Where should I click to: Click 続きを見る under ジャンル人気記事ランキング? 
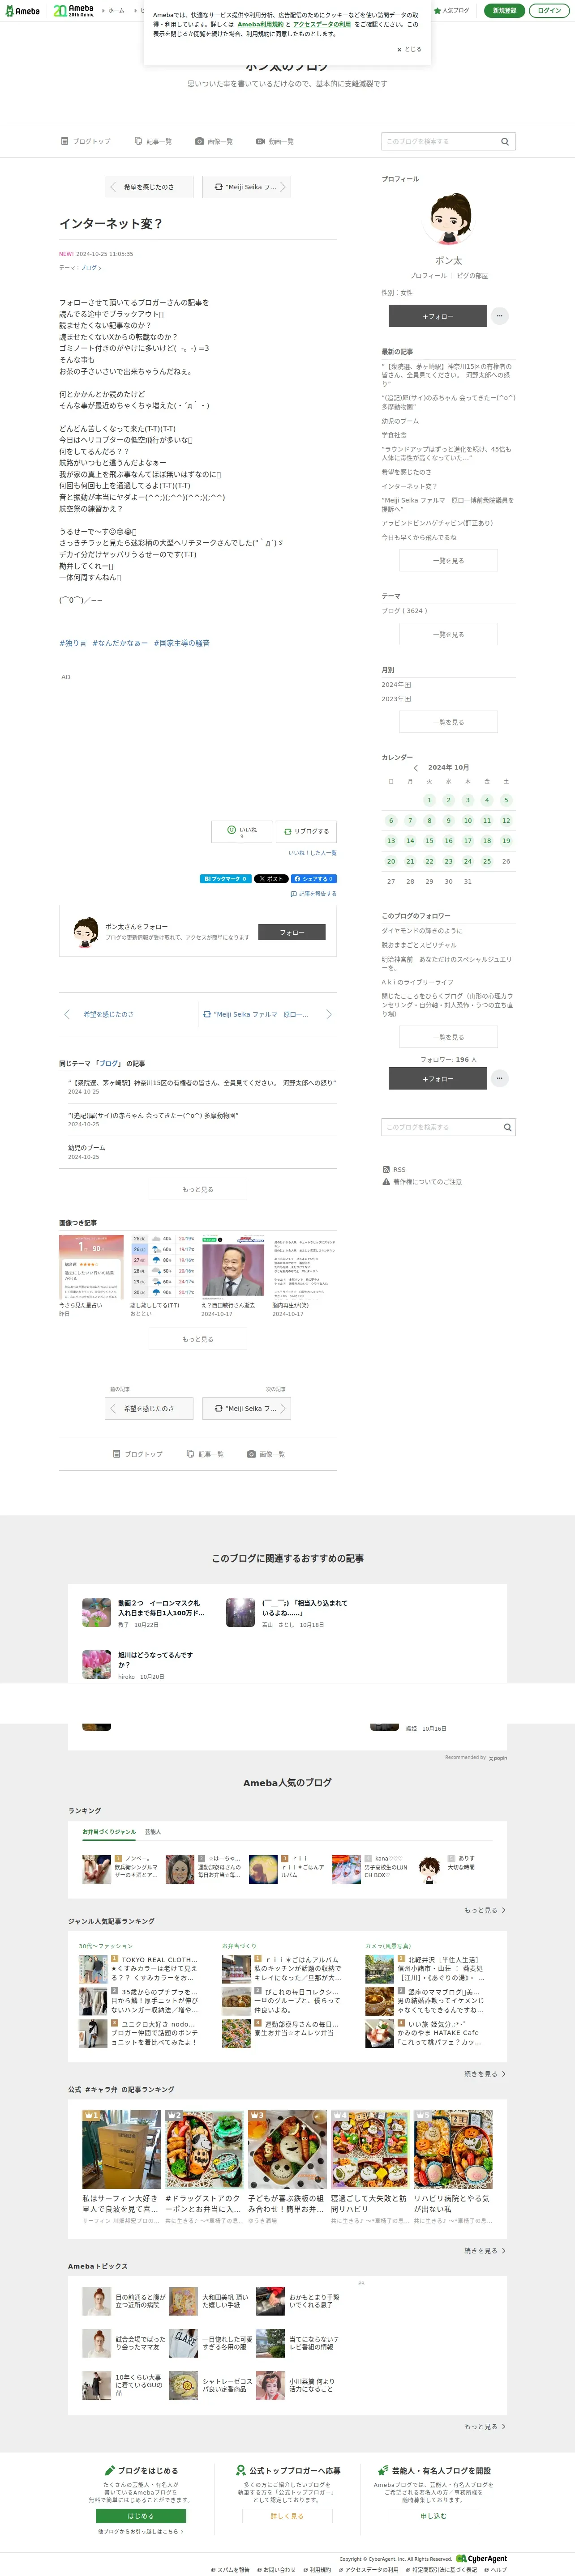click(484, 2074)
